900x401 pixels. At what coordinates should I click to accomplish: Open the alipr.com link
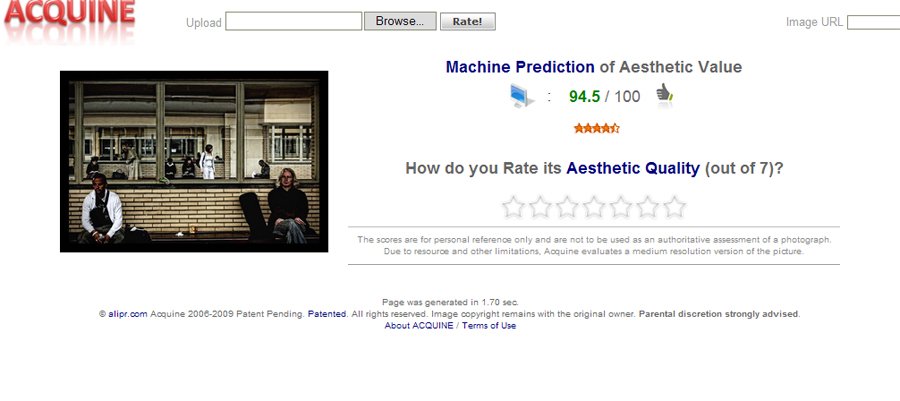click(128, 313)
